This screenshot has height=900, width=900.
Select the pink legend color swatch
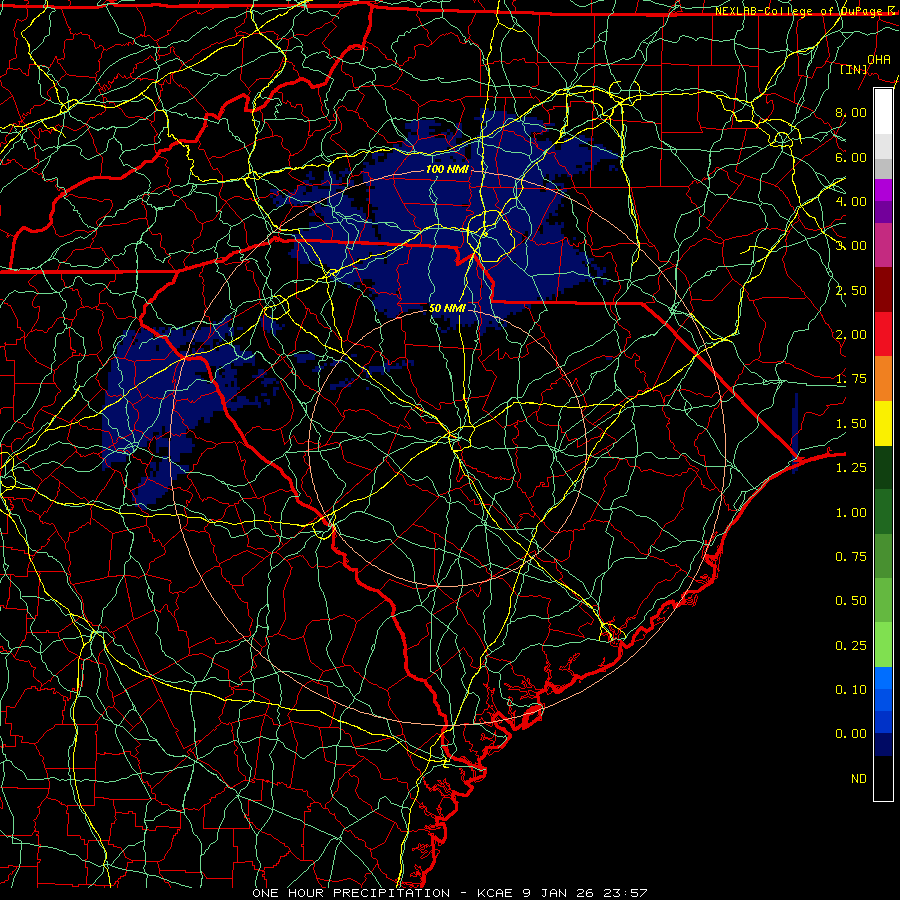(883, 246)
